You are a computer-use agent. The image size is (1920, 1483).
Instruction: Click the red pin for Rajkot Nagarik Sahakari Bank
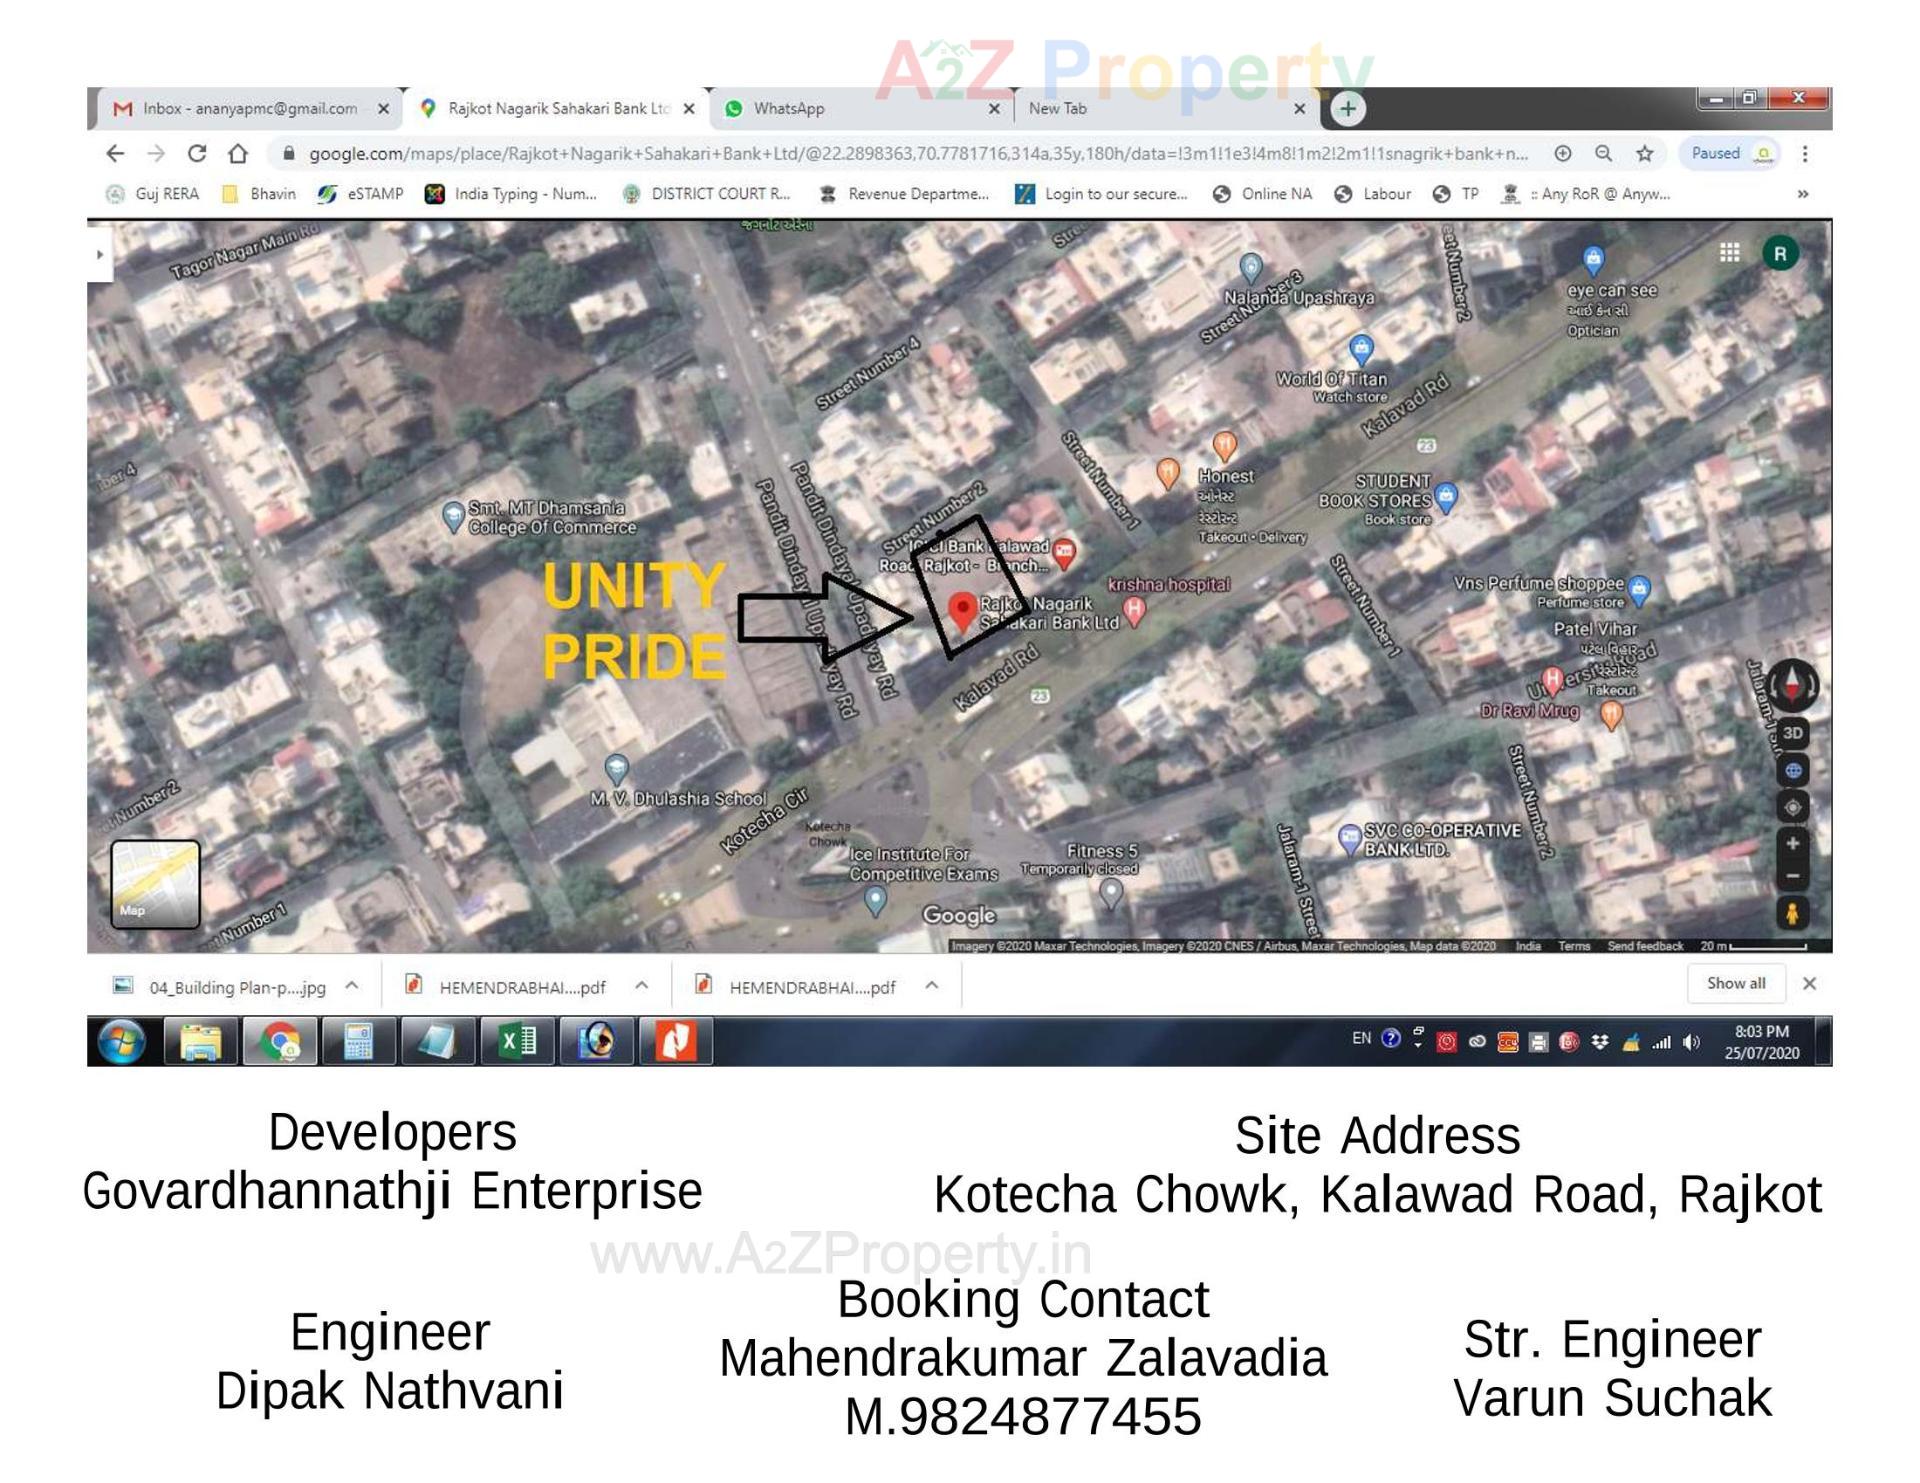click(x=961, y=608)
